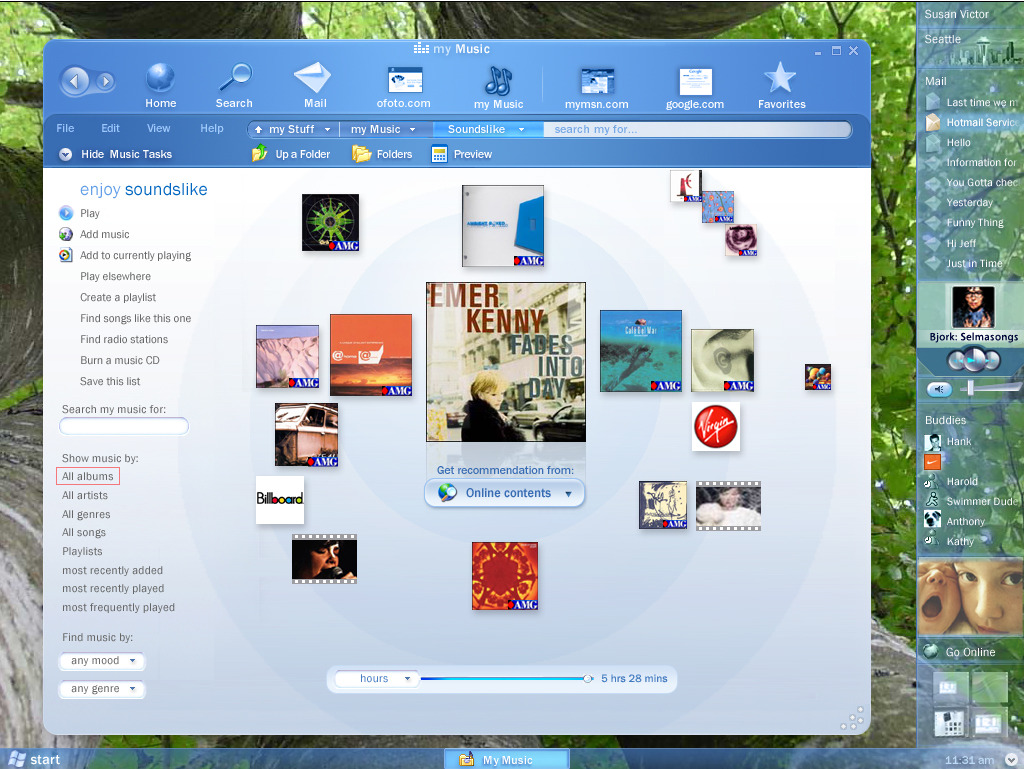This screenshot has width=1024, height=769.
Task: Select the All artists link
Action: pyautogui.click(x=85, y=495)
